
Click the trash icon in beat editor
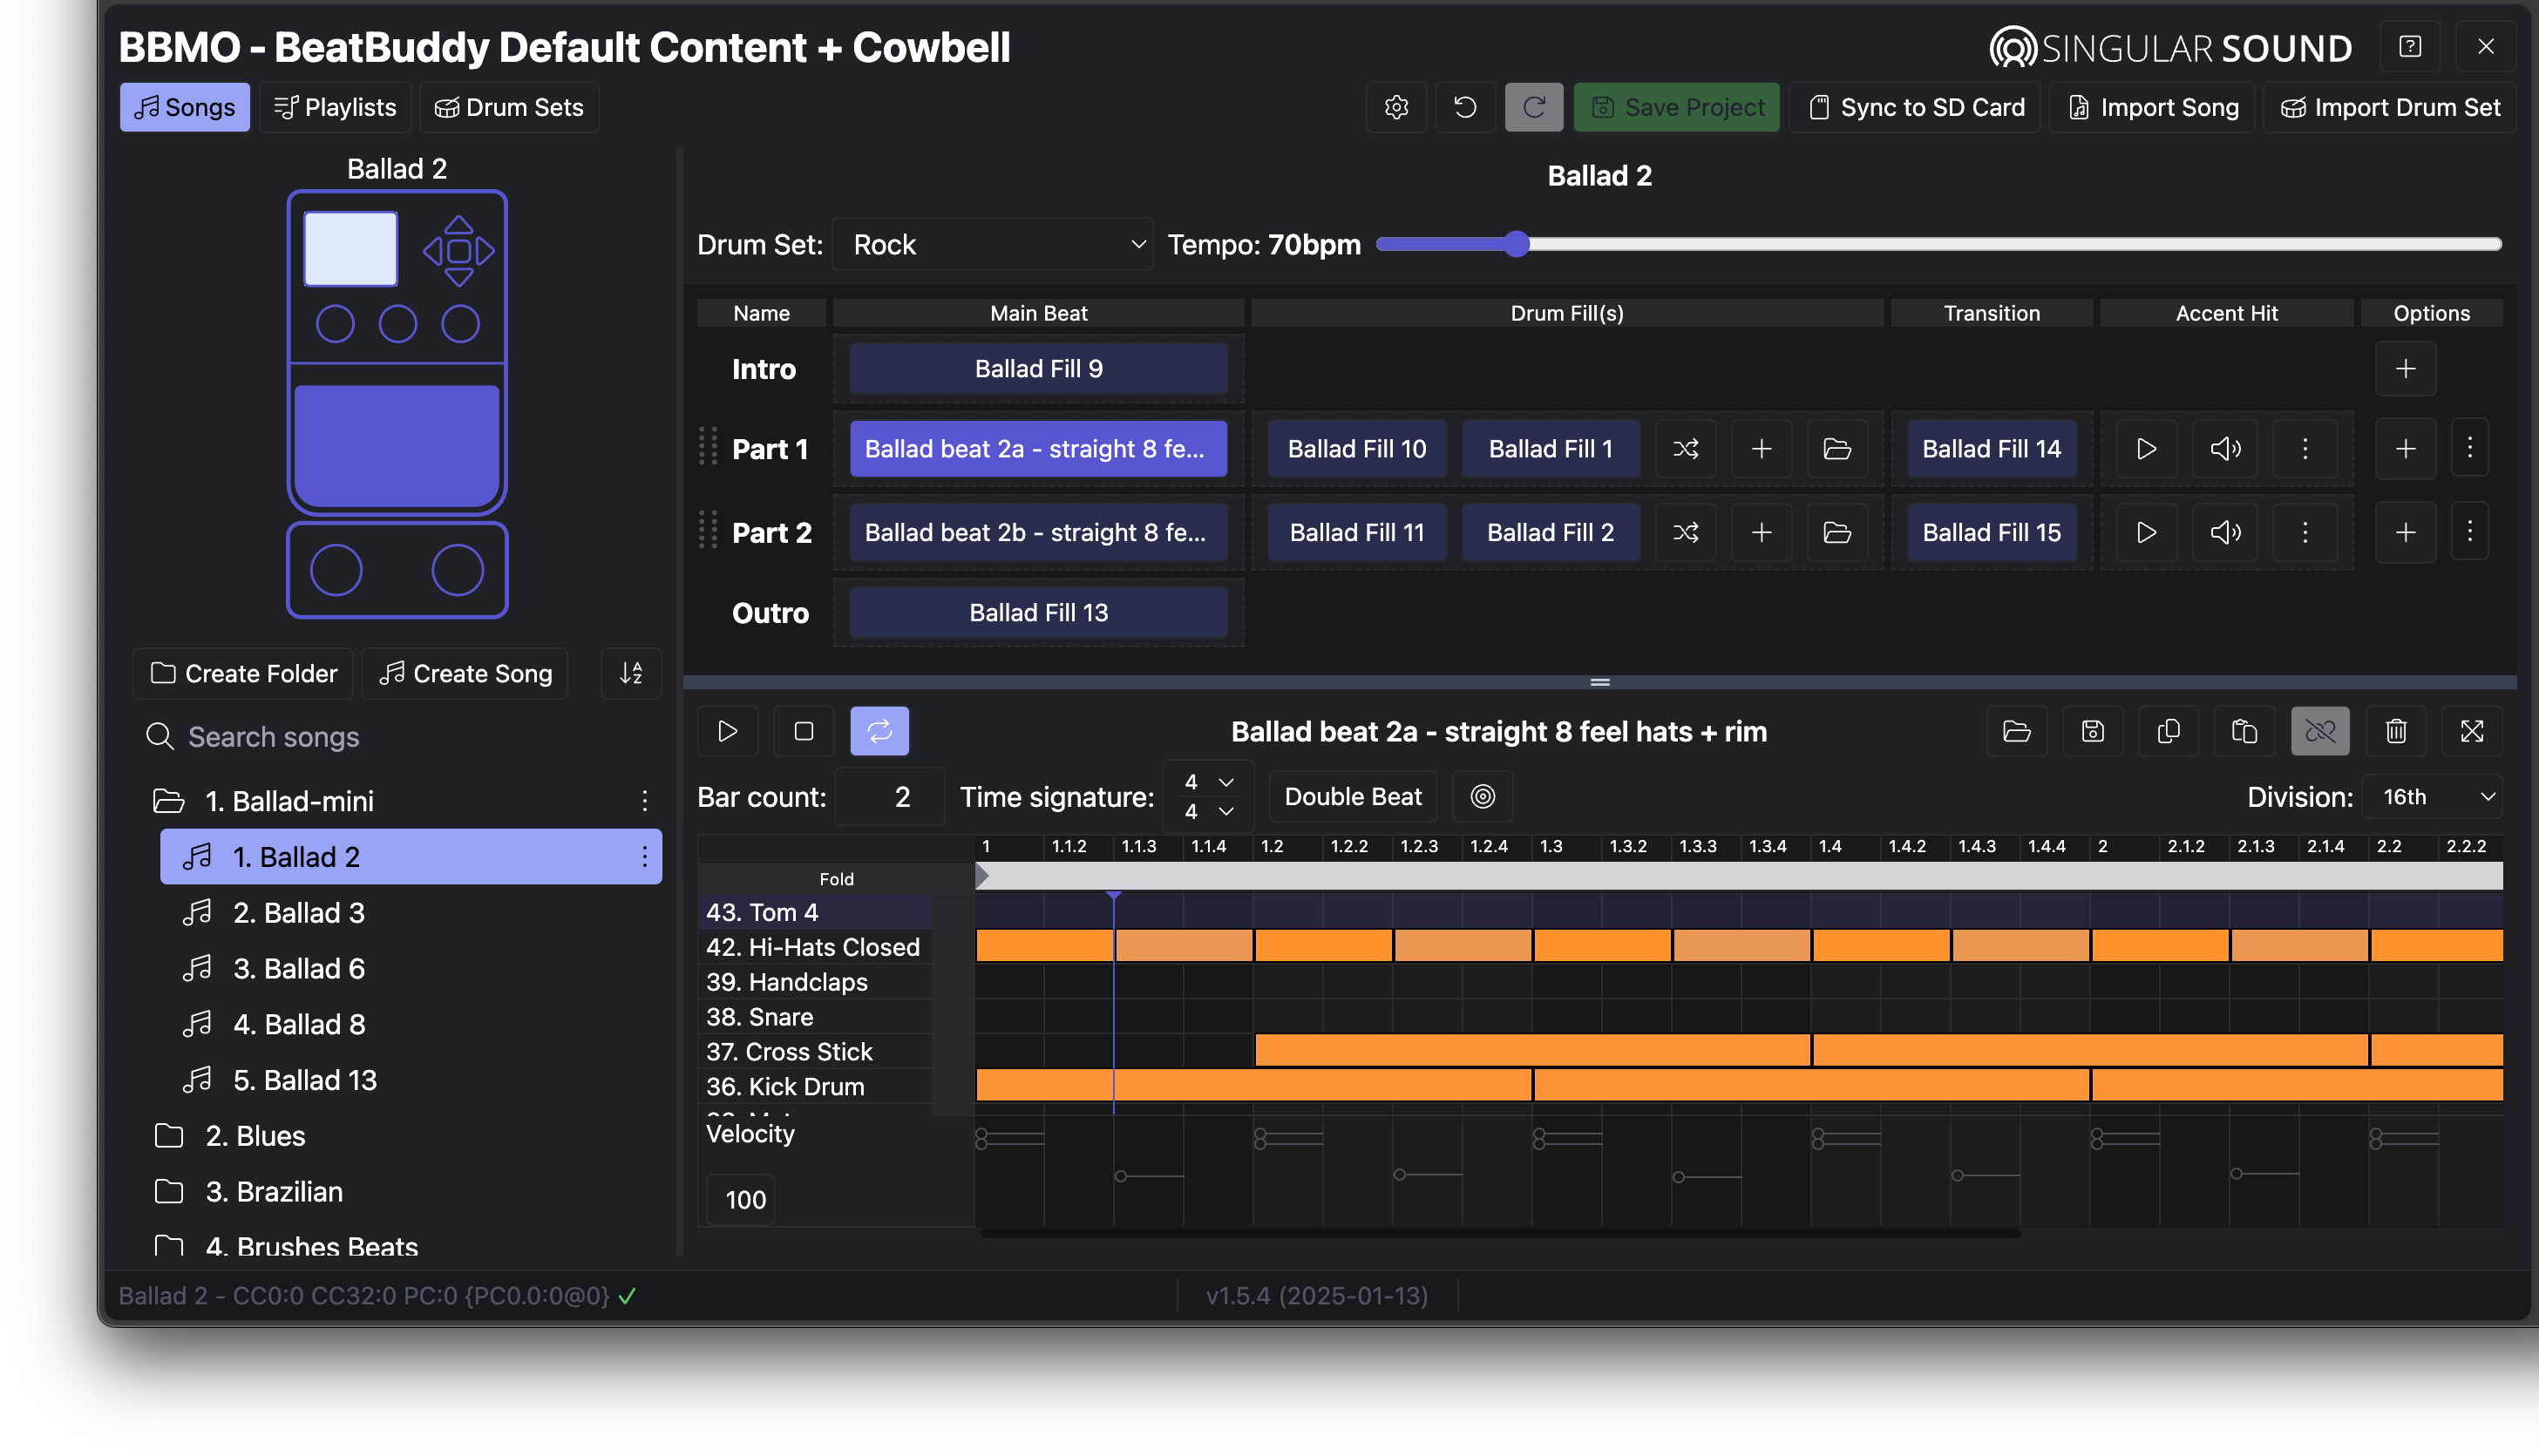click(x=2396, y=731)
